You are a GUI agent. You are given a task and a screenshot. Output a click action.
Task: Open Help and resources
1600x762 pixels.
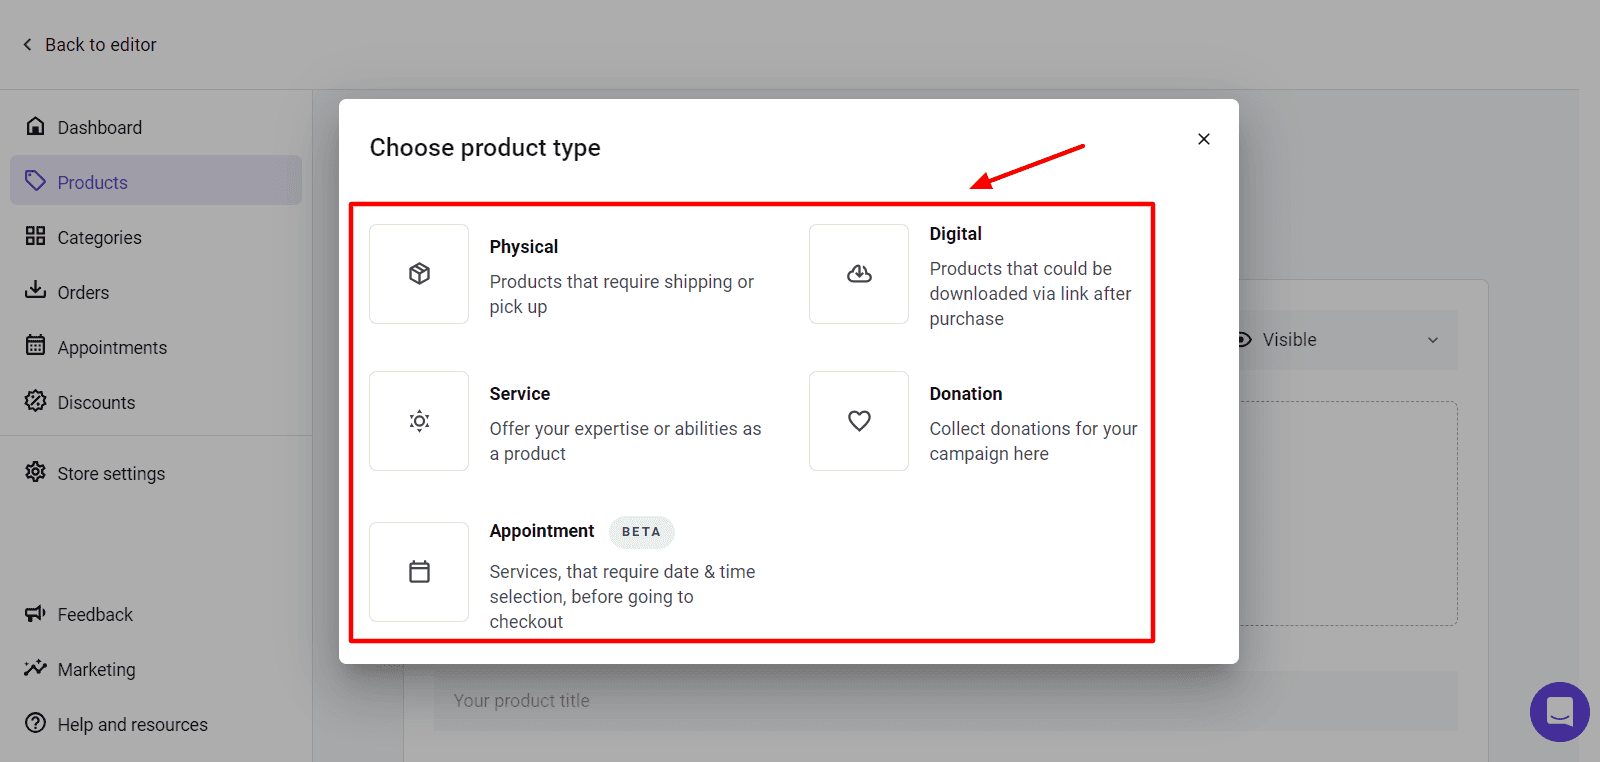coord(132,724)
